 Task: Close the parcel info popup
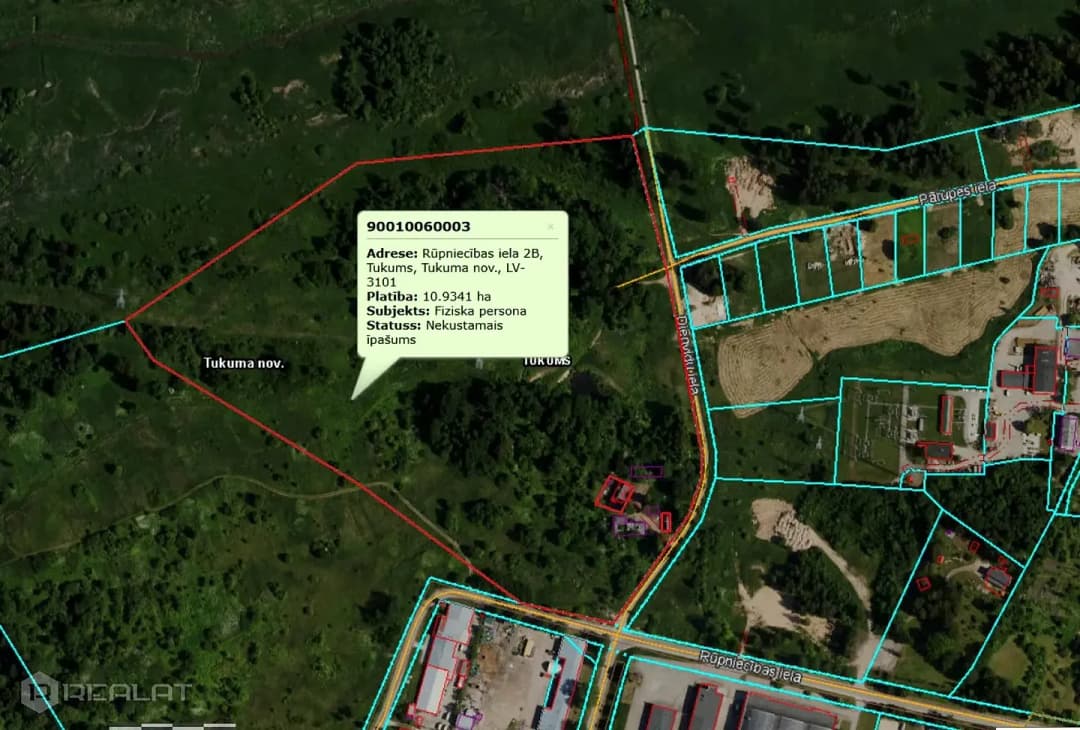pyautogui.click(x=550, y=227)
